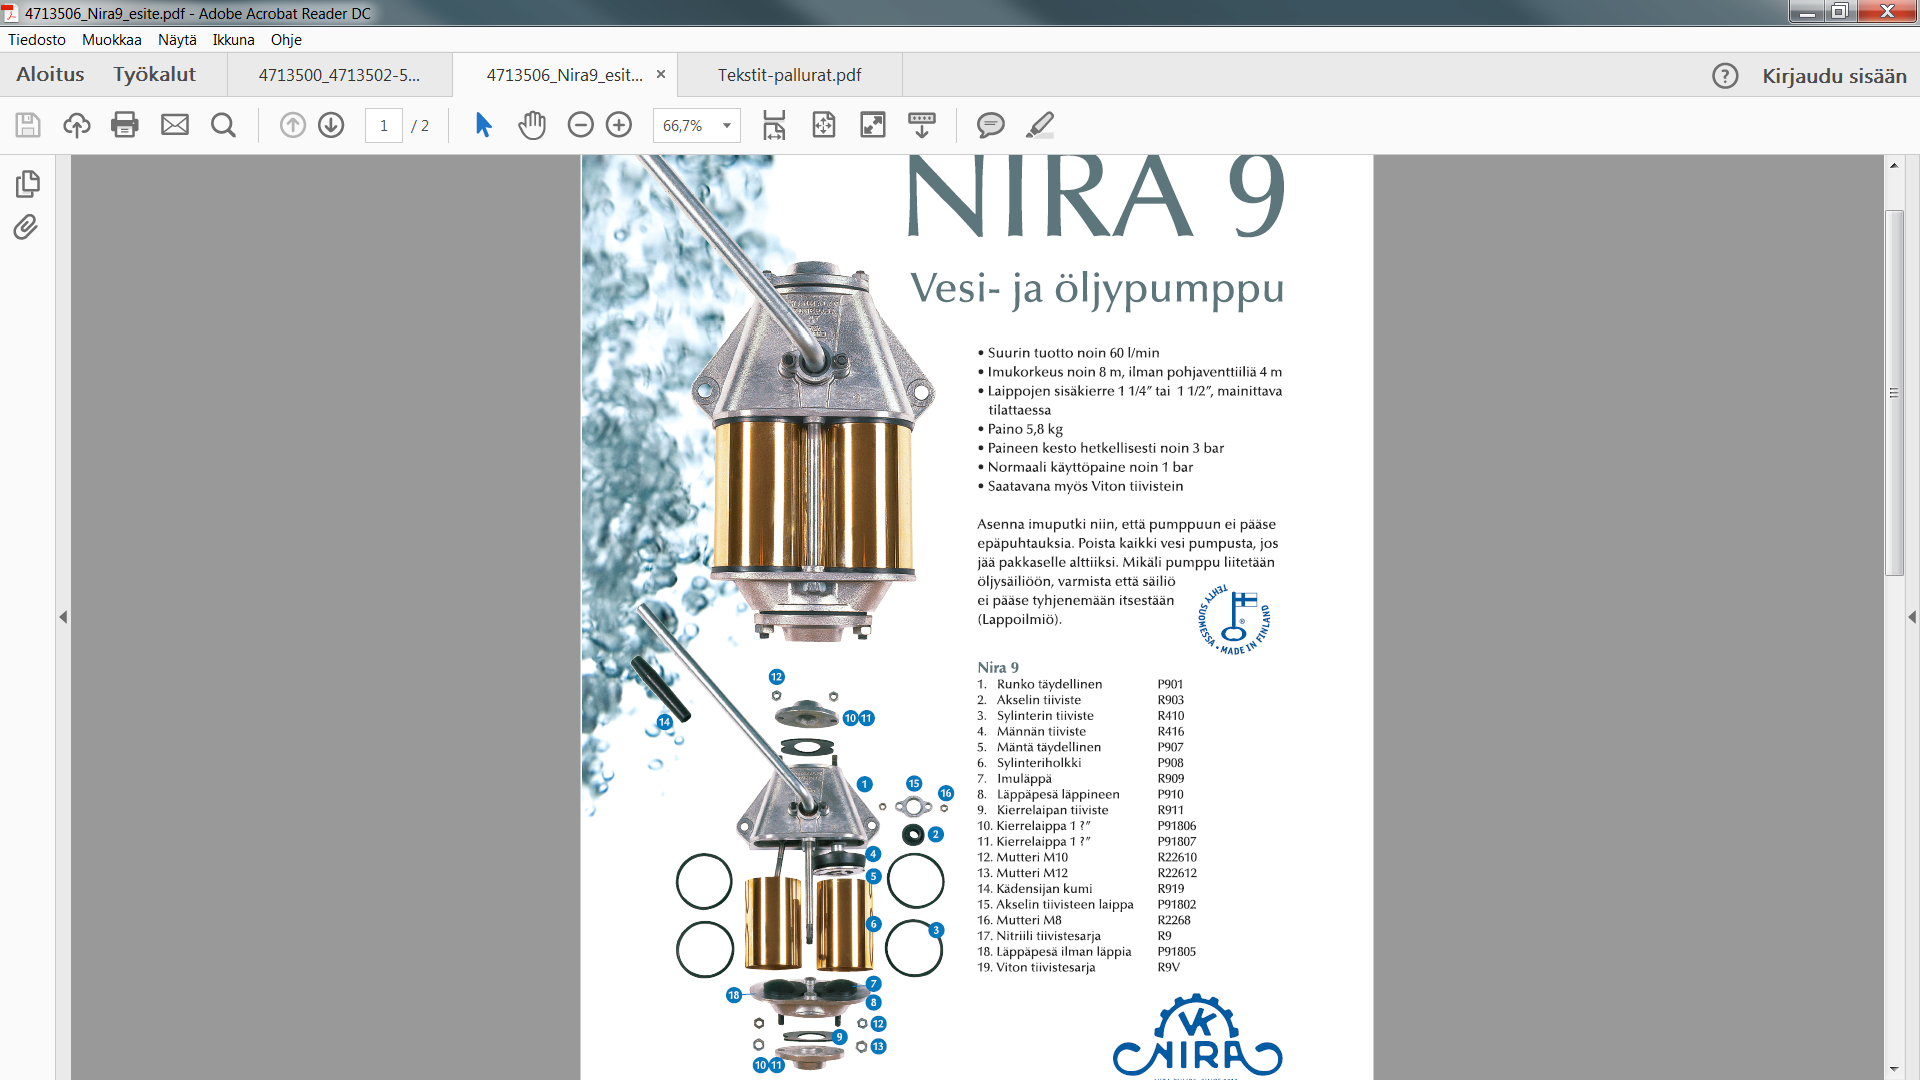Screen dimensions: 1920x1080
Task: Switch to the 4713500_4713502-5... document tab
Action: click(340, 75)
